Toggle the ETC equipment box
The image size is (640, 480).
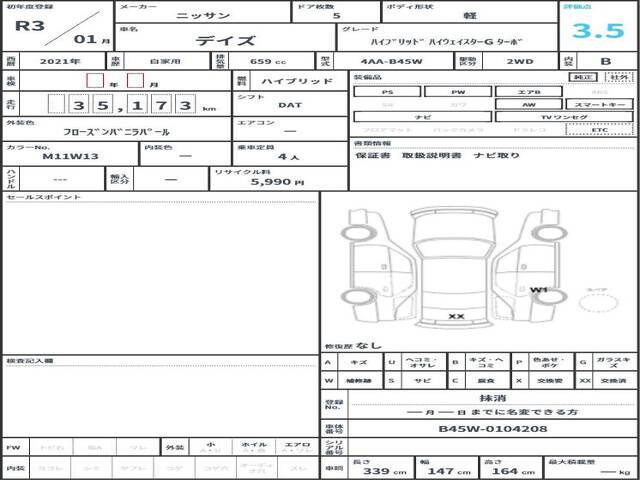click(598, 129)
